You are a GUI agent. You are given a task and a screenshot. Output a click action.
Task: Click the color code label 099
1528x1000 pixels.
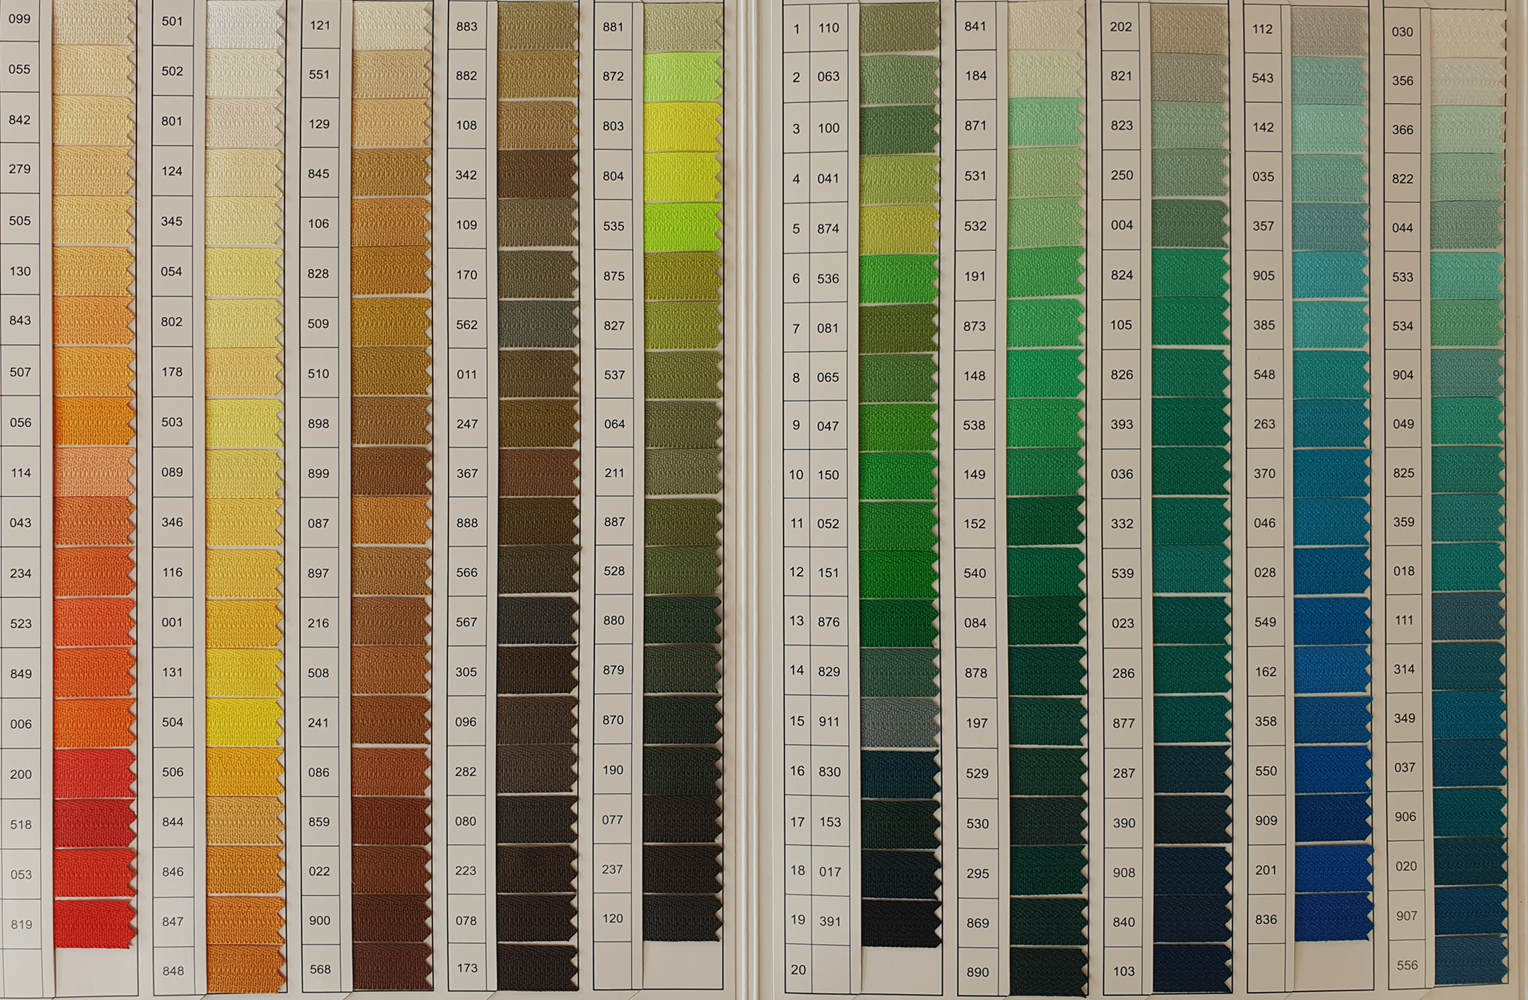[19, 19]
